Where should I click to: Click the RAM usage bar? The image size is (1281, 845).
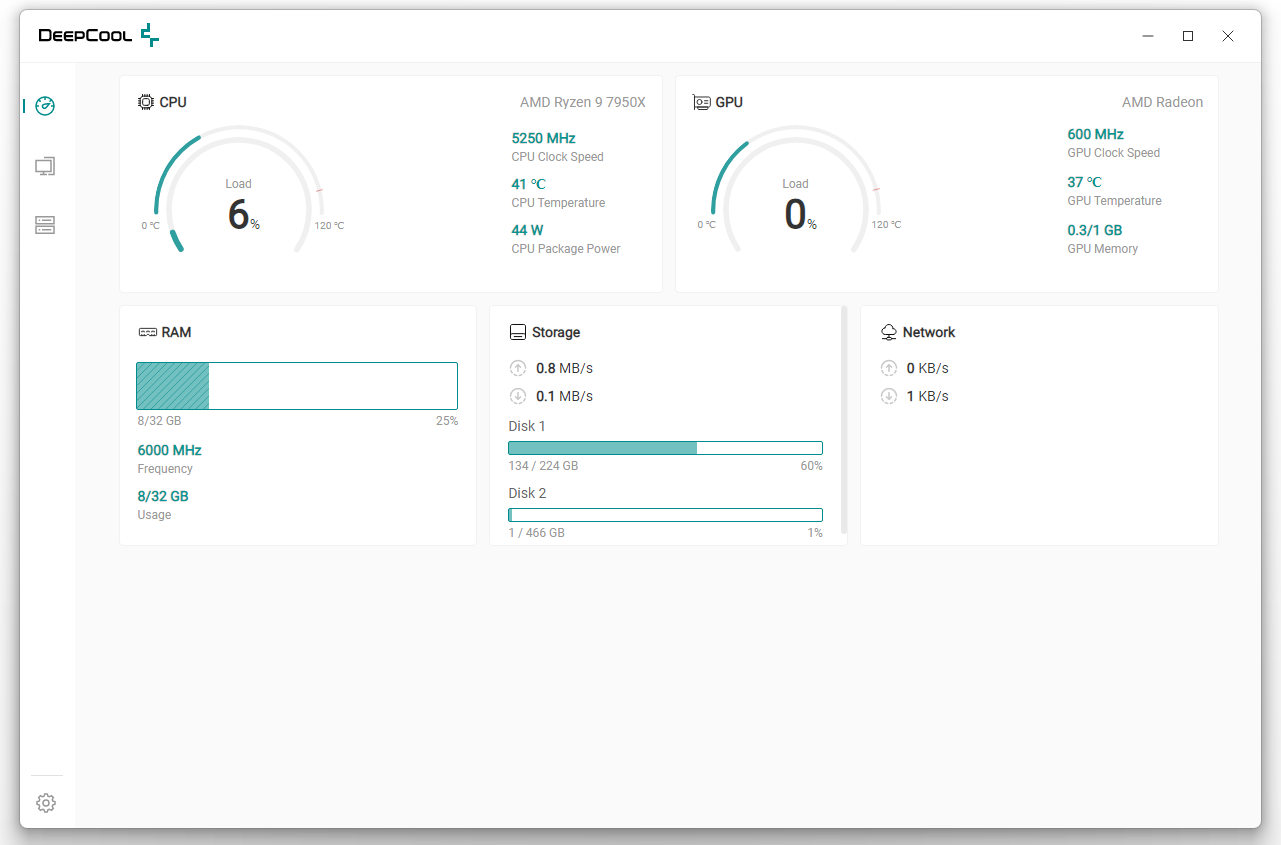(x=297, y=386)
